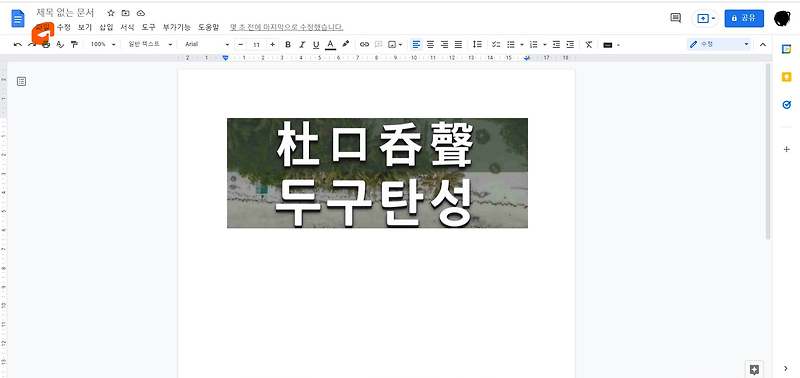Expand the numbered list style options
The width and height of the screenshot is (800, 378).
pyautogui.click(x=544, y=45)
